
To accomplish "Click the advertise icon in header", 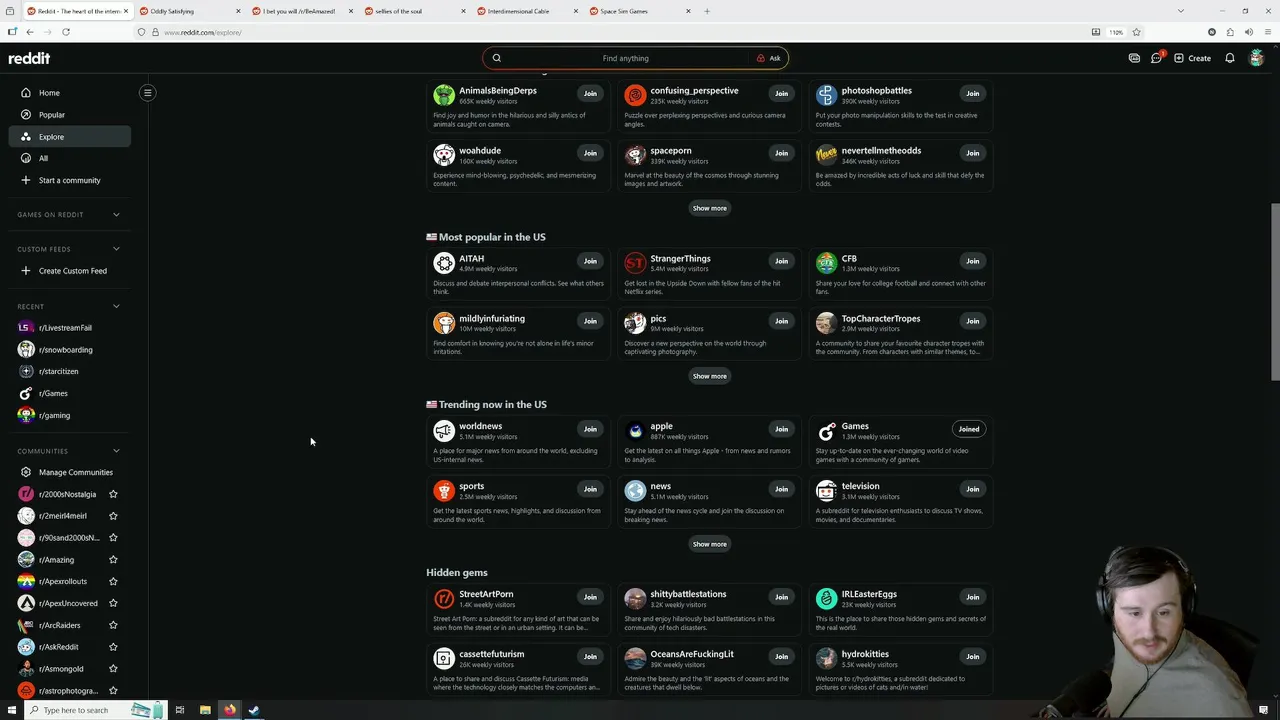I will (x=1134, y=58).
